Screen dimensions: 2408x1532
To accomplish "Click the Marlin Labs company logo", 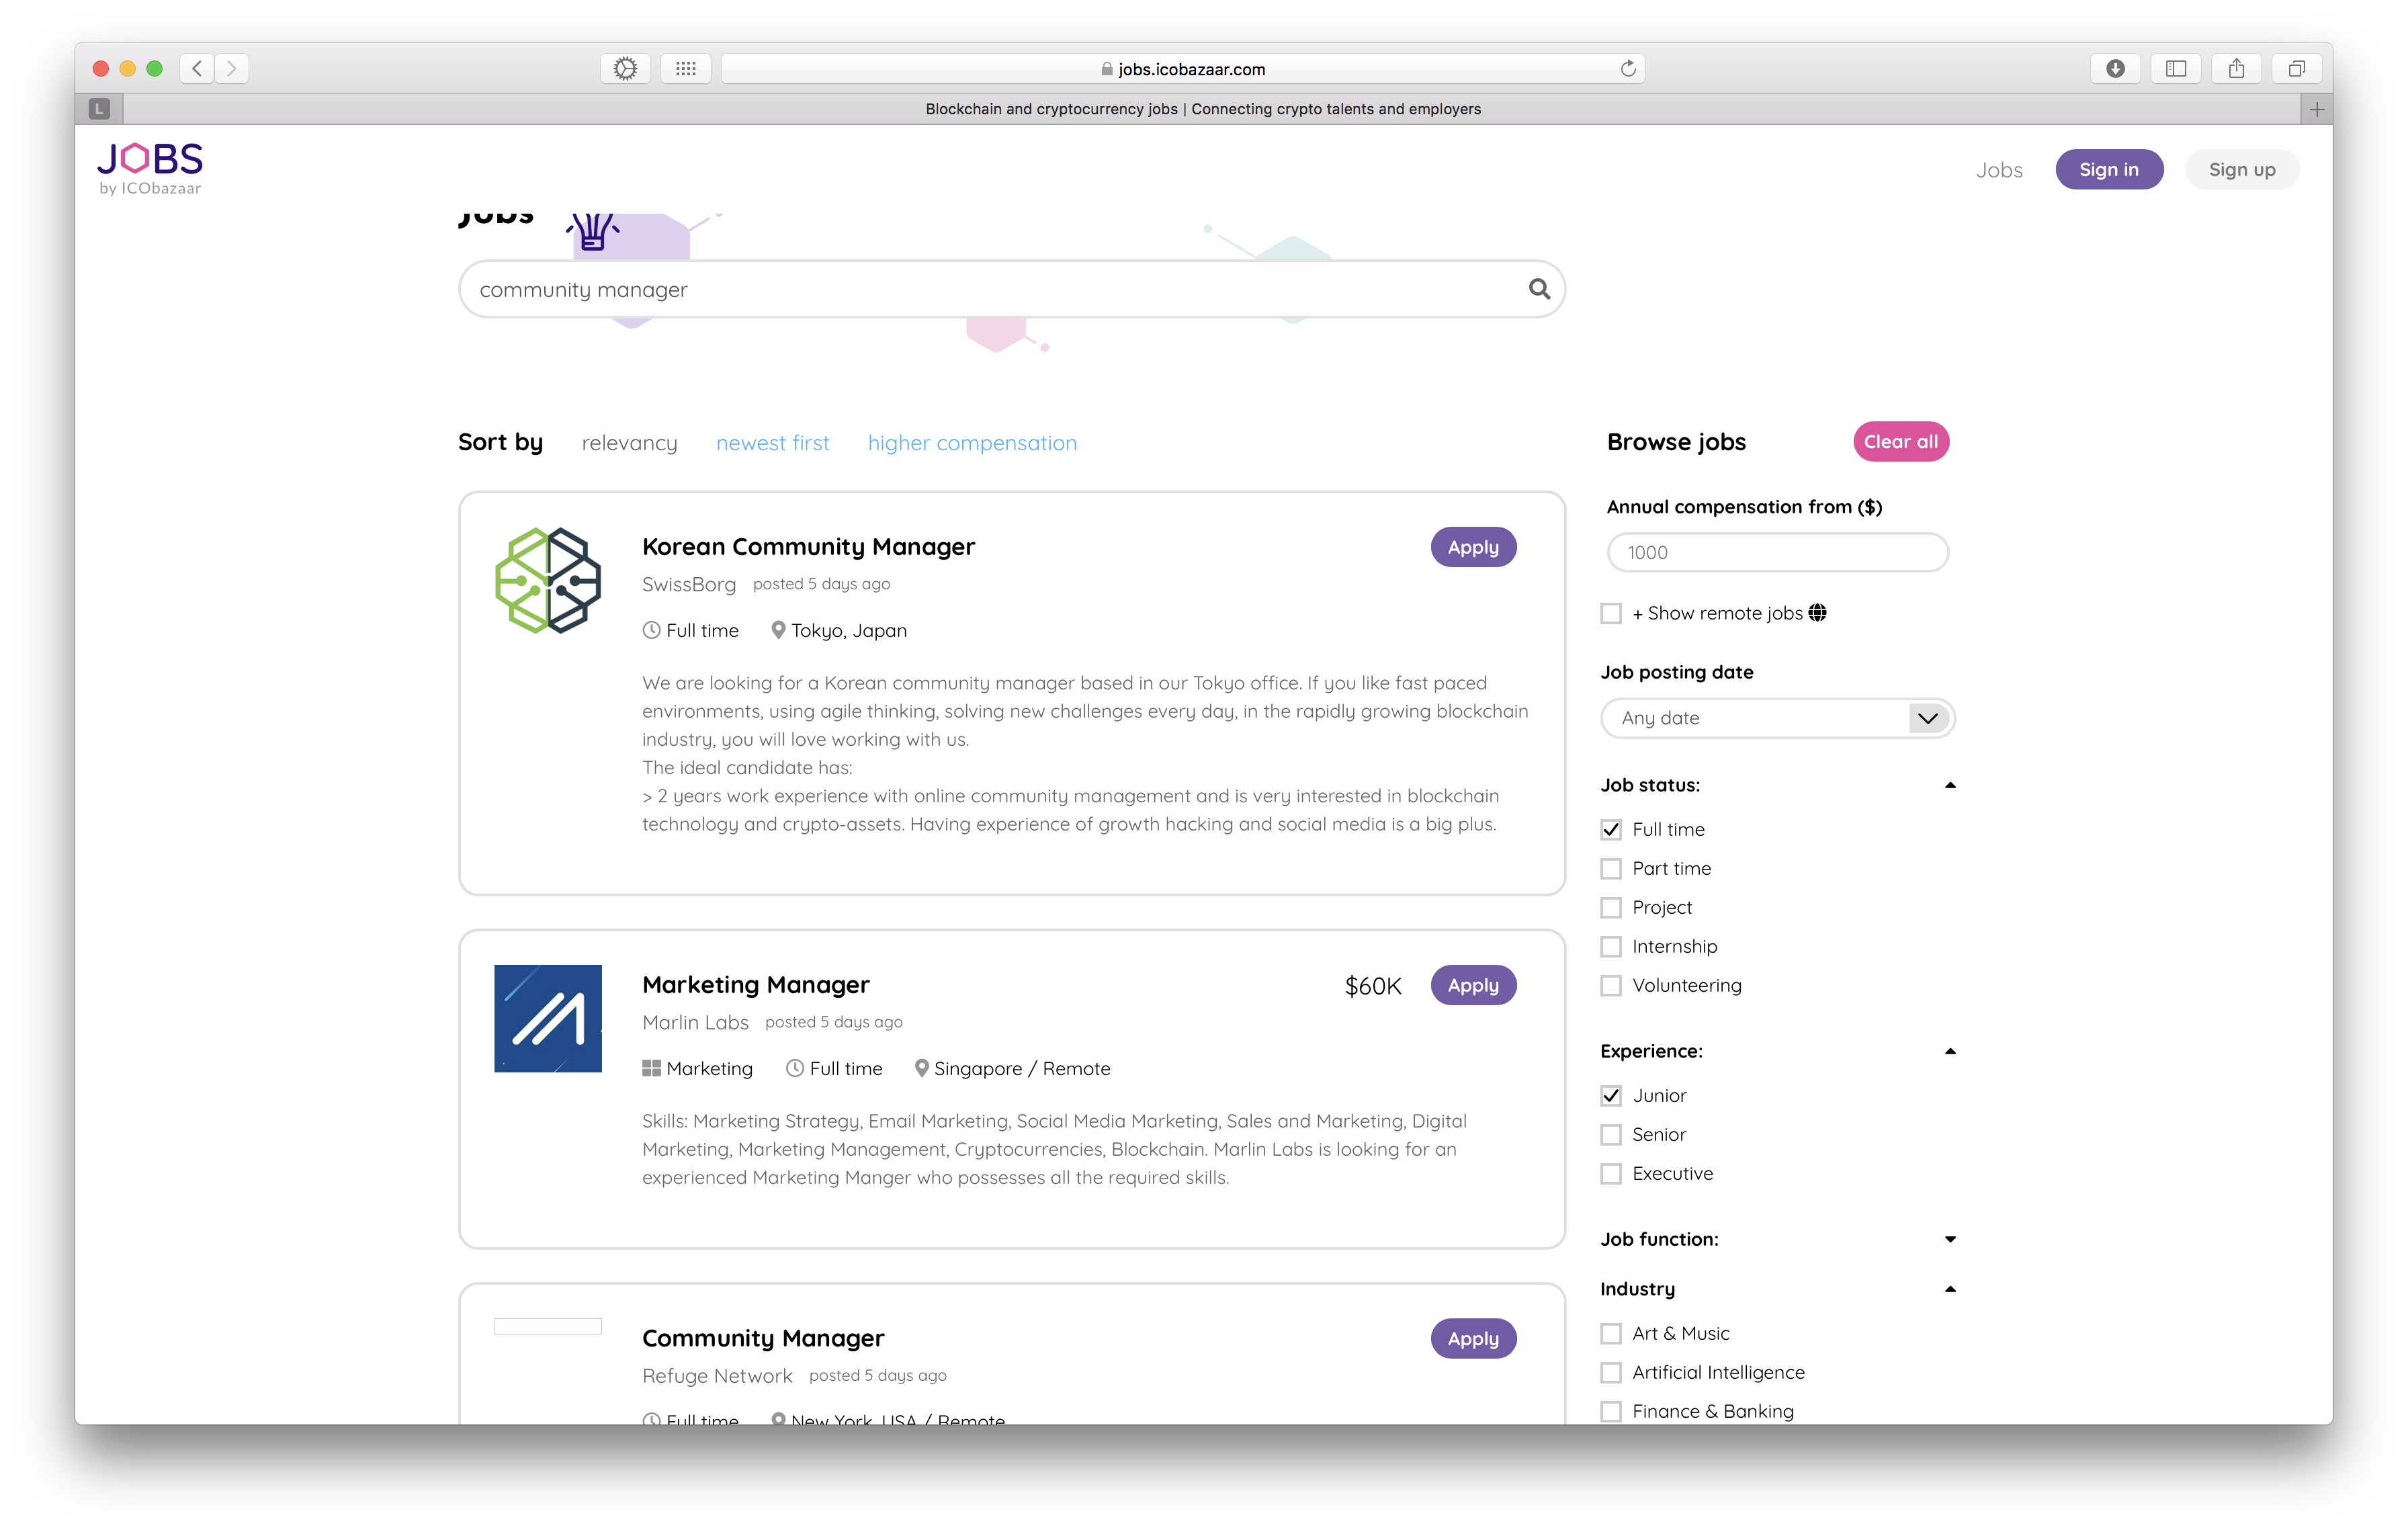I will pos(547,1018).
